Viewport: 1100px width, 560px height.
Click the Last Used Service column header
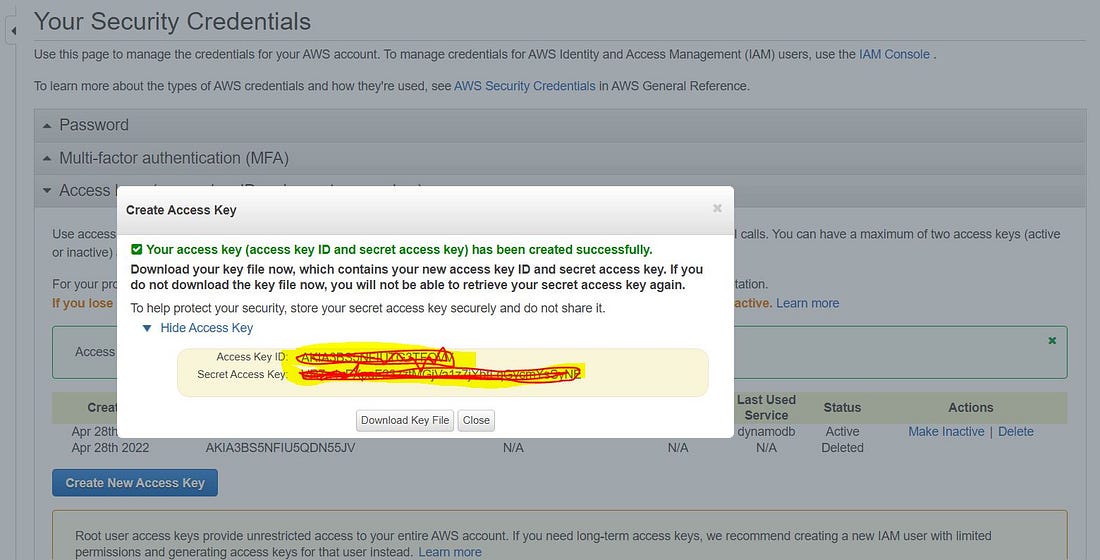point(766,407)
